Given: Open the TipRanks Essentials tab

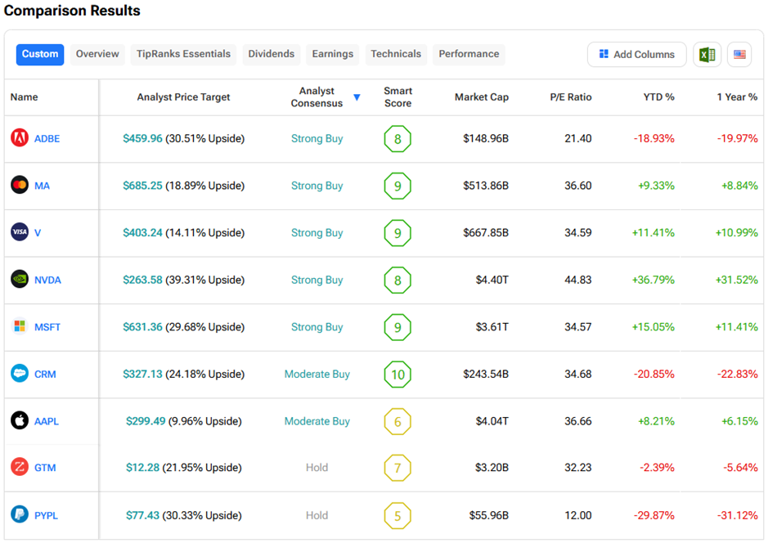Looking at the screenshot, I should click(x=183, y=54).
